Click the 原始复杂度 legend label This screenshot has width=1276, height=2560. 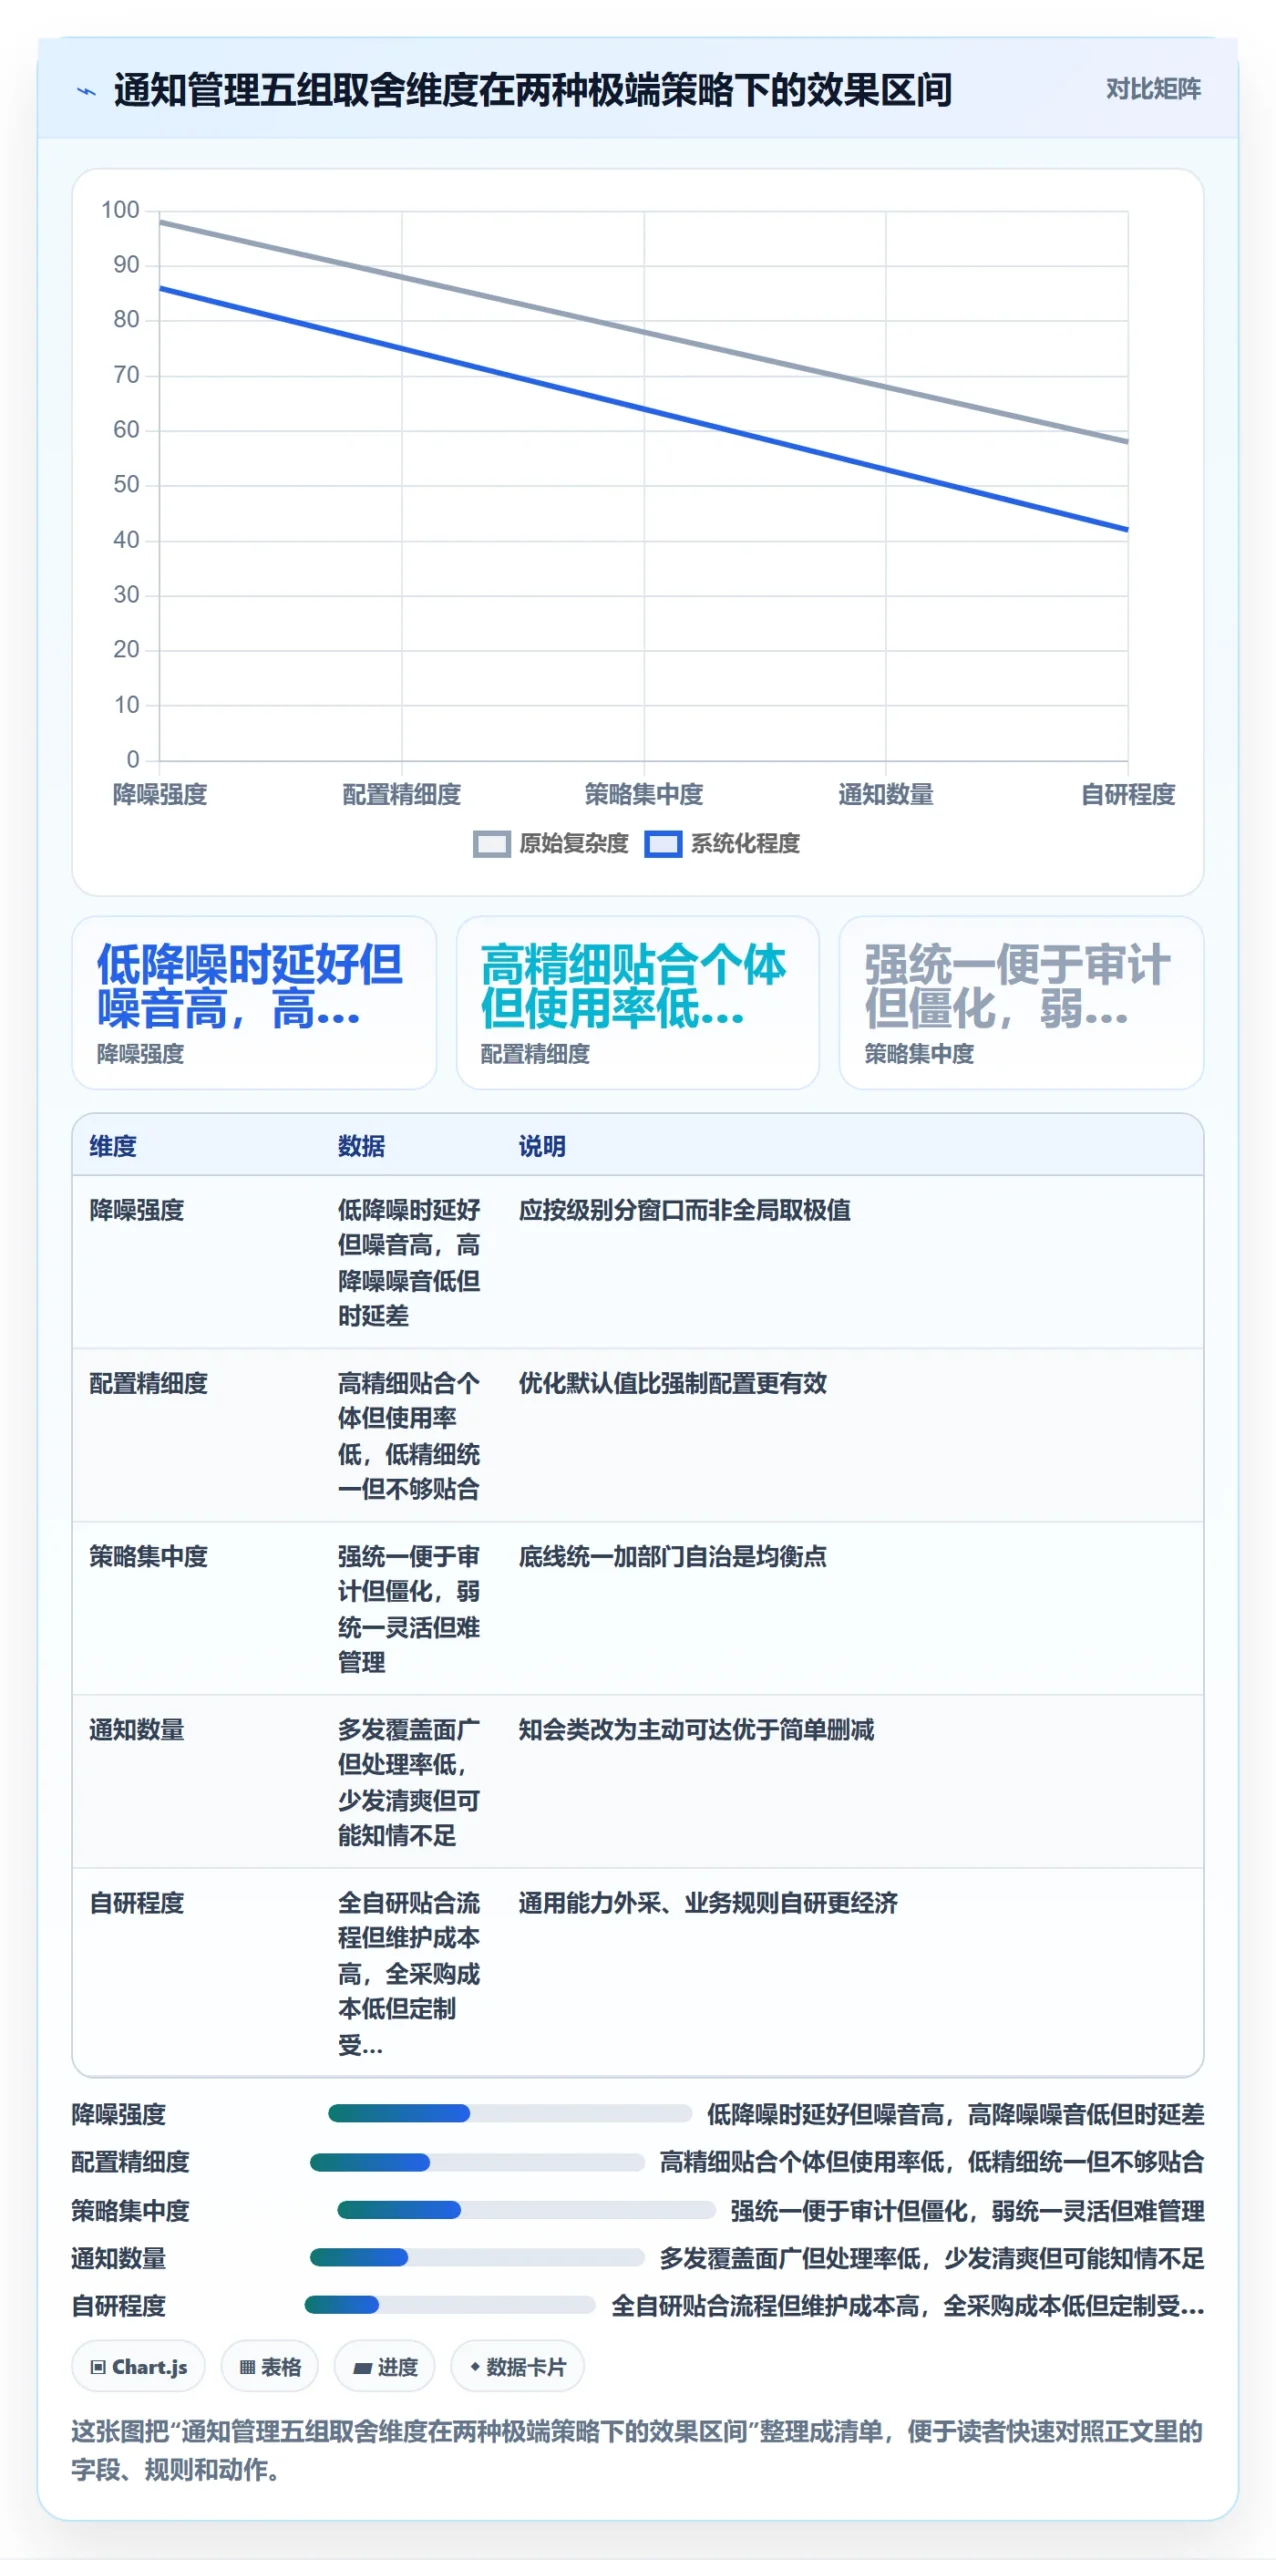(574, 844)
